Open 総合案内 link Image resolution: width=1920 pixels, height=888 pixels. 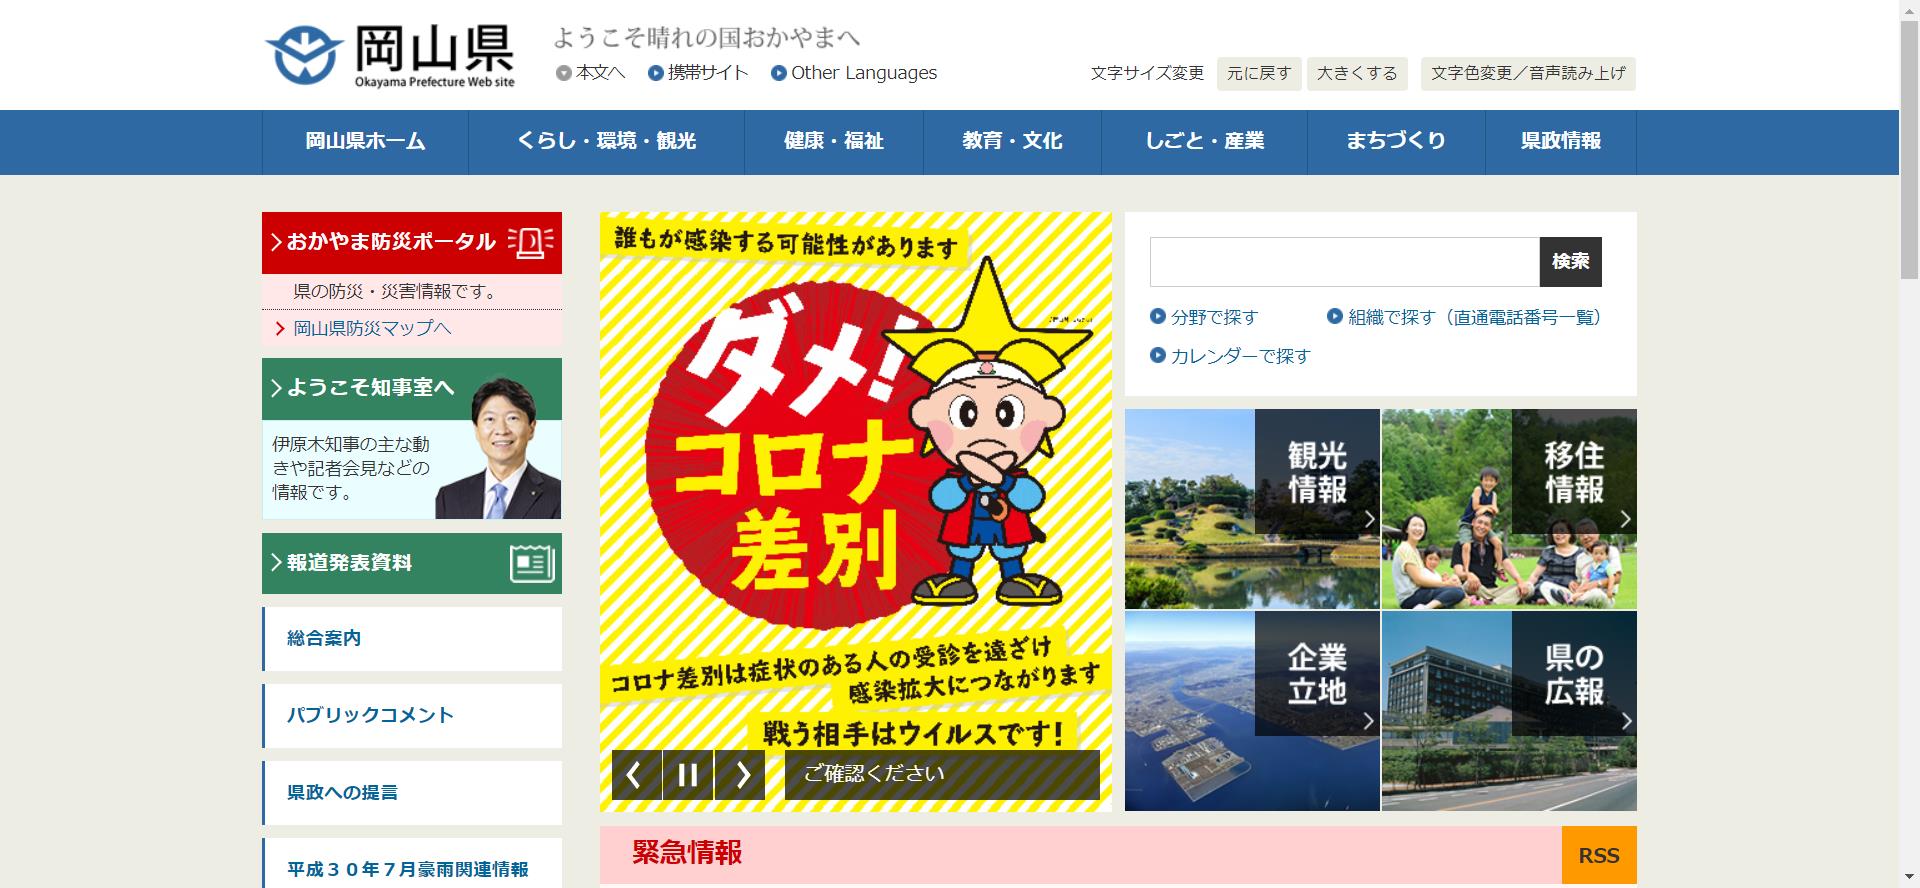(x=412, y=639)
